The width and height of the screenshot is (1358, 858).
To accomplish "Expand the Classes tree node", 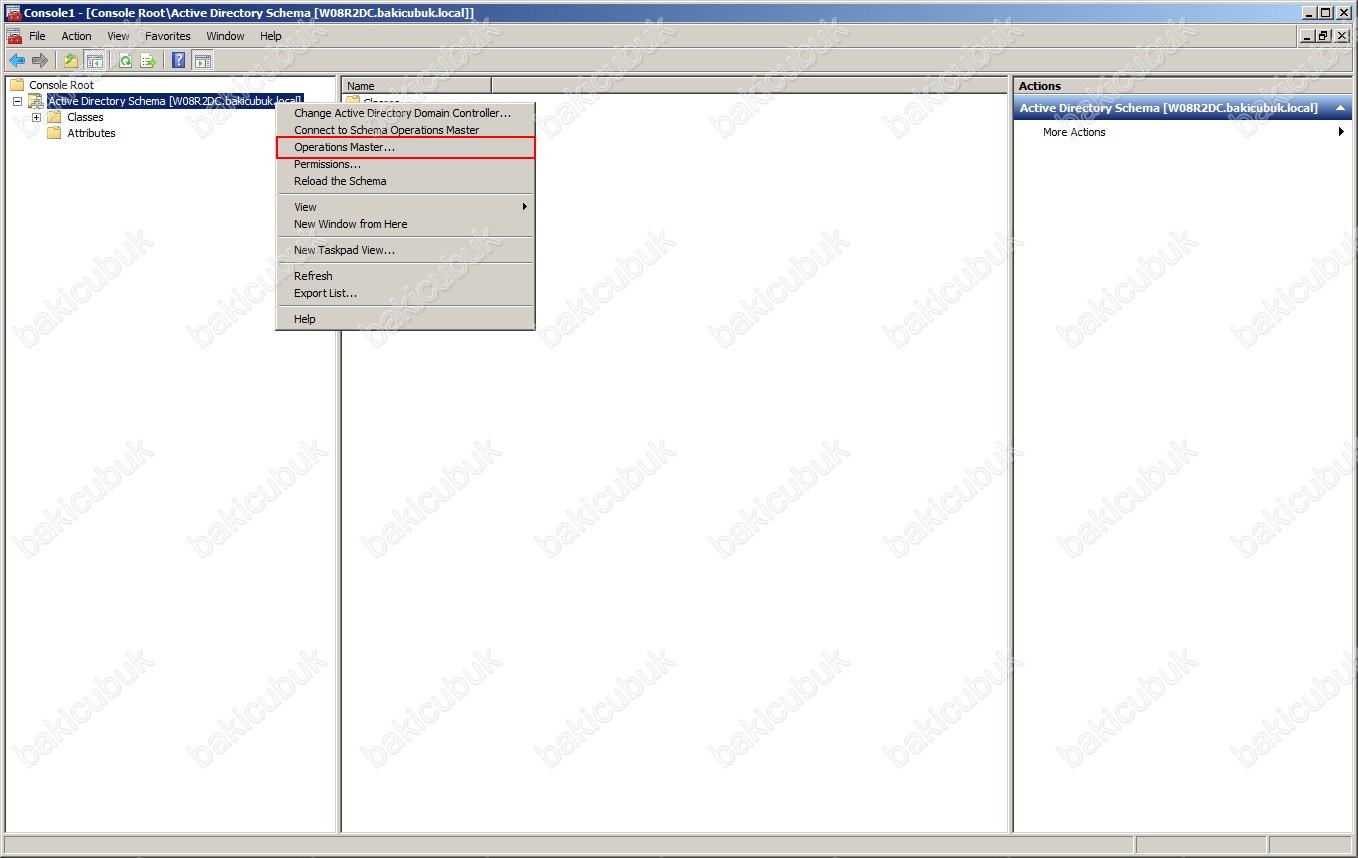I will tap(36, 117).
